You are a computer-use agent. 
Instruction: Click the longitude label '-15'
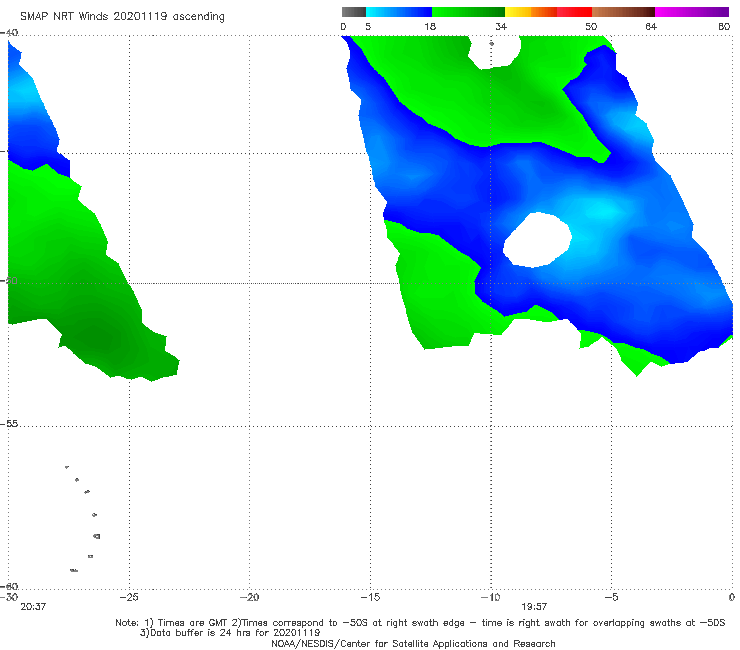coord(370,597)
